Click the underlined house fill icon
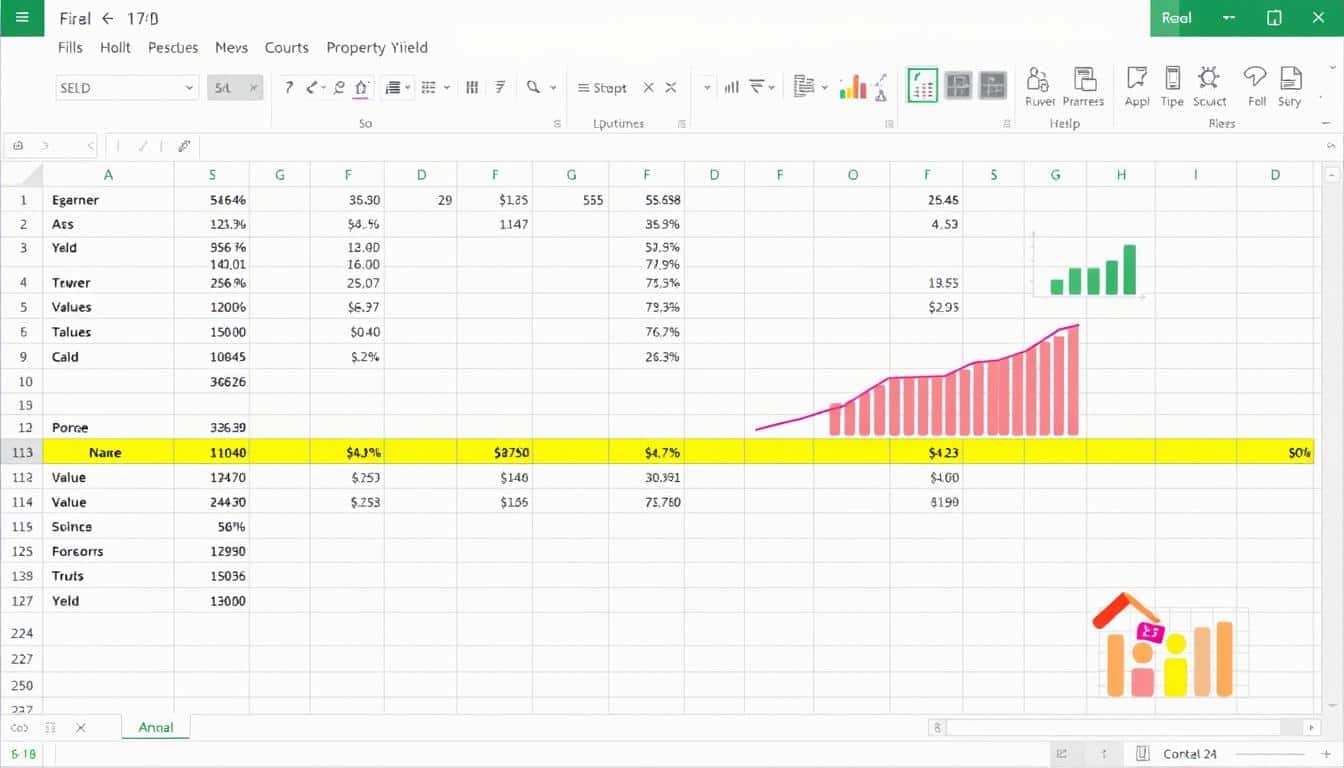Viewport: 1344px width, 768px height. [x=361, y=88]
